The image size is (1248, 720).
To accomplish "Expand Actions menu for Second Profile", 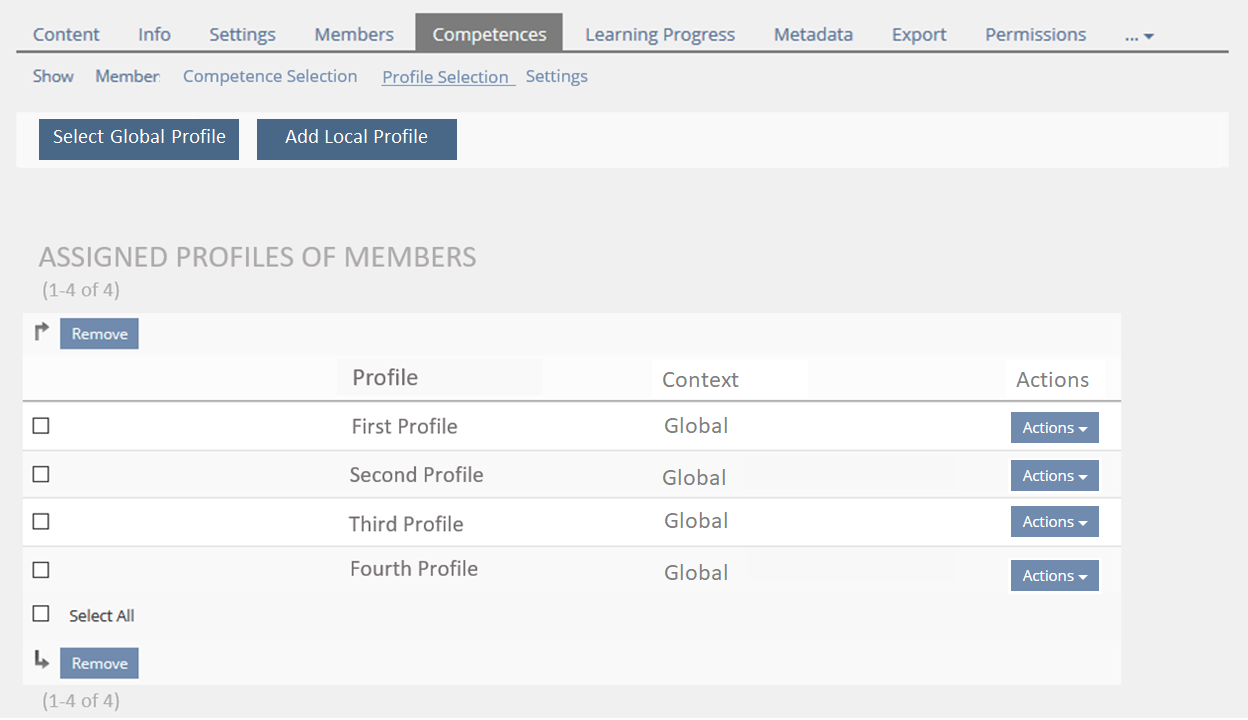I will click(x=1054, y=476).
